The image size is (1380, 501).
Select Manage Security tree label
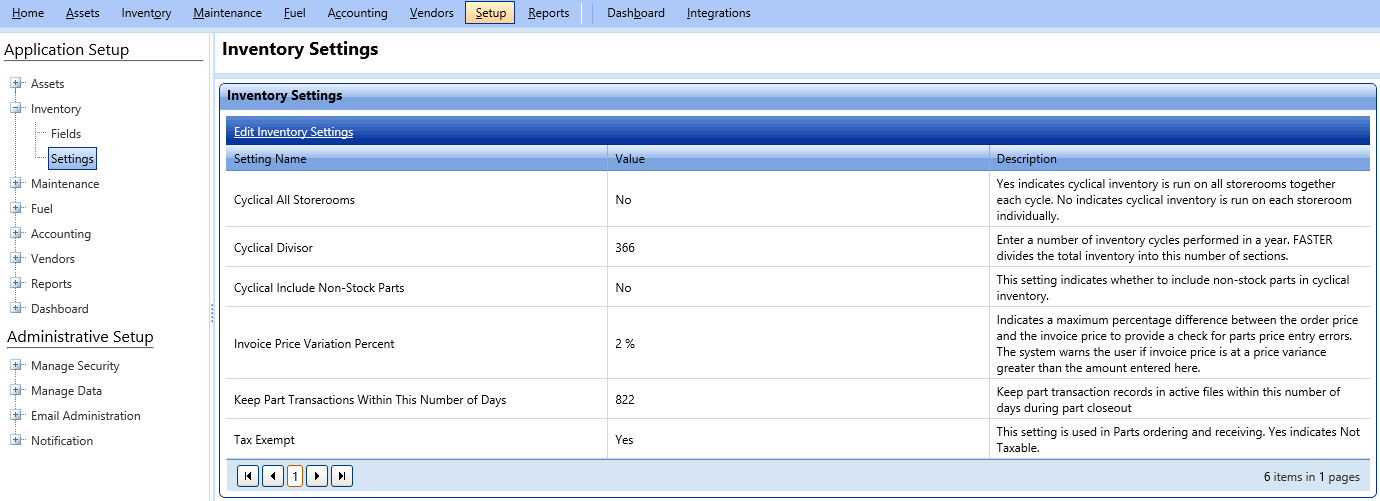click(x=75, y=366)
